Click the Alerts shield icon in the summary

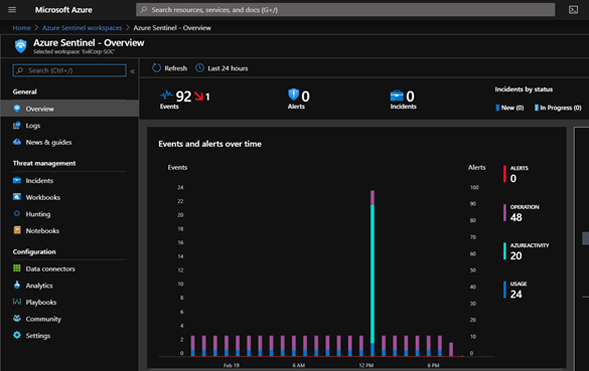tap(293, 94)
